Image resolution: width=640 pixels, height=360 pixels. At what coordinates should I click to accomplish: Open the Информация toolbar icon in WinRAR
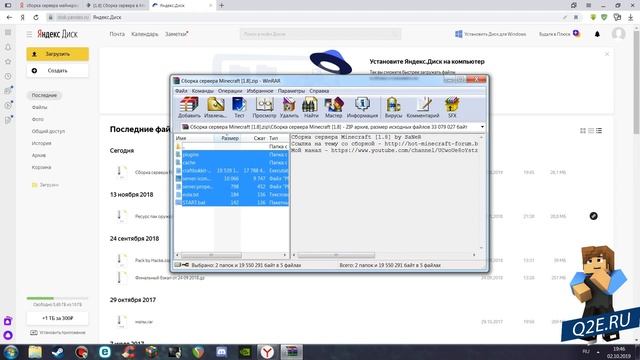coord(362,108)
